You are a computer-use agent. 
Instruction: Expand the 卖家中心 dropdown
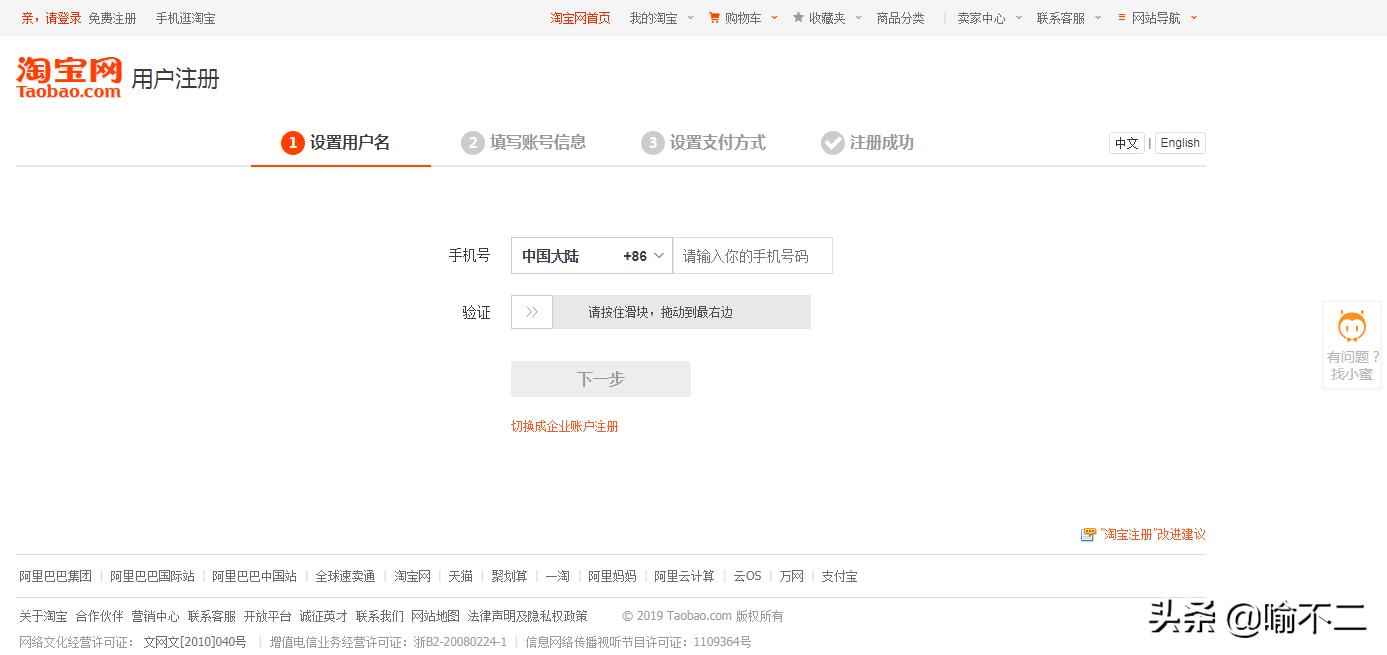click(x=983, y=17)
